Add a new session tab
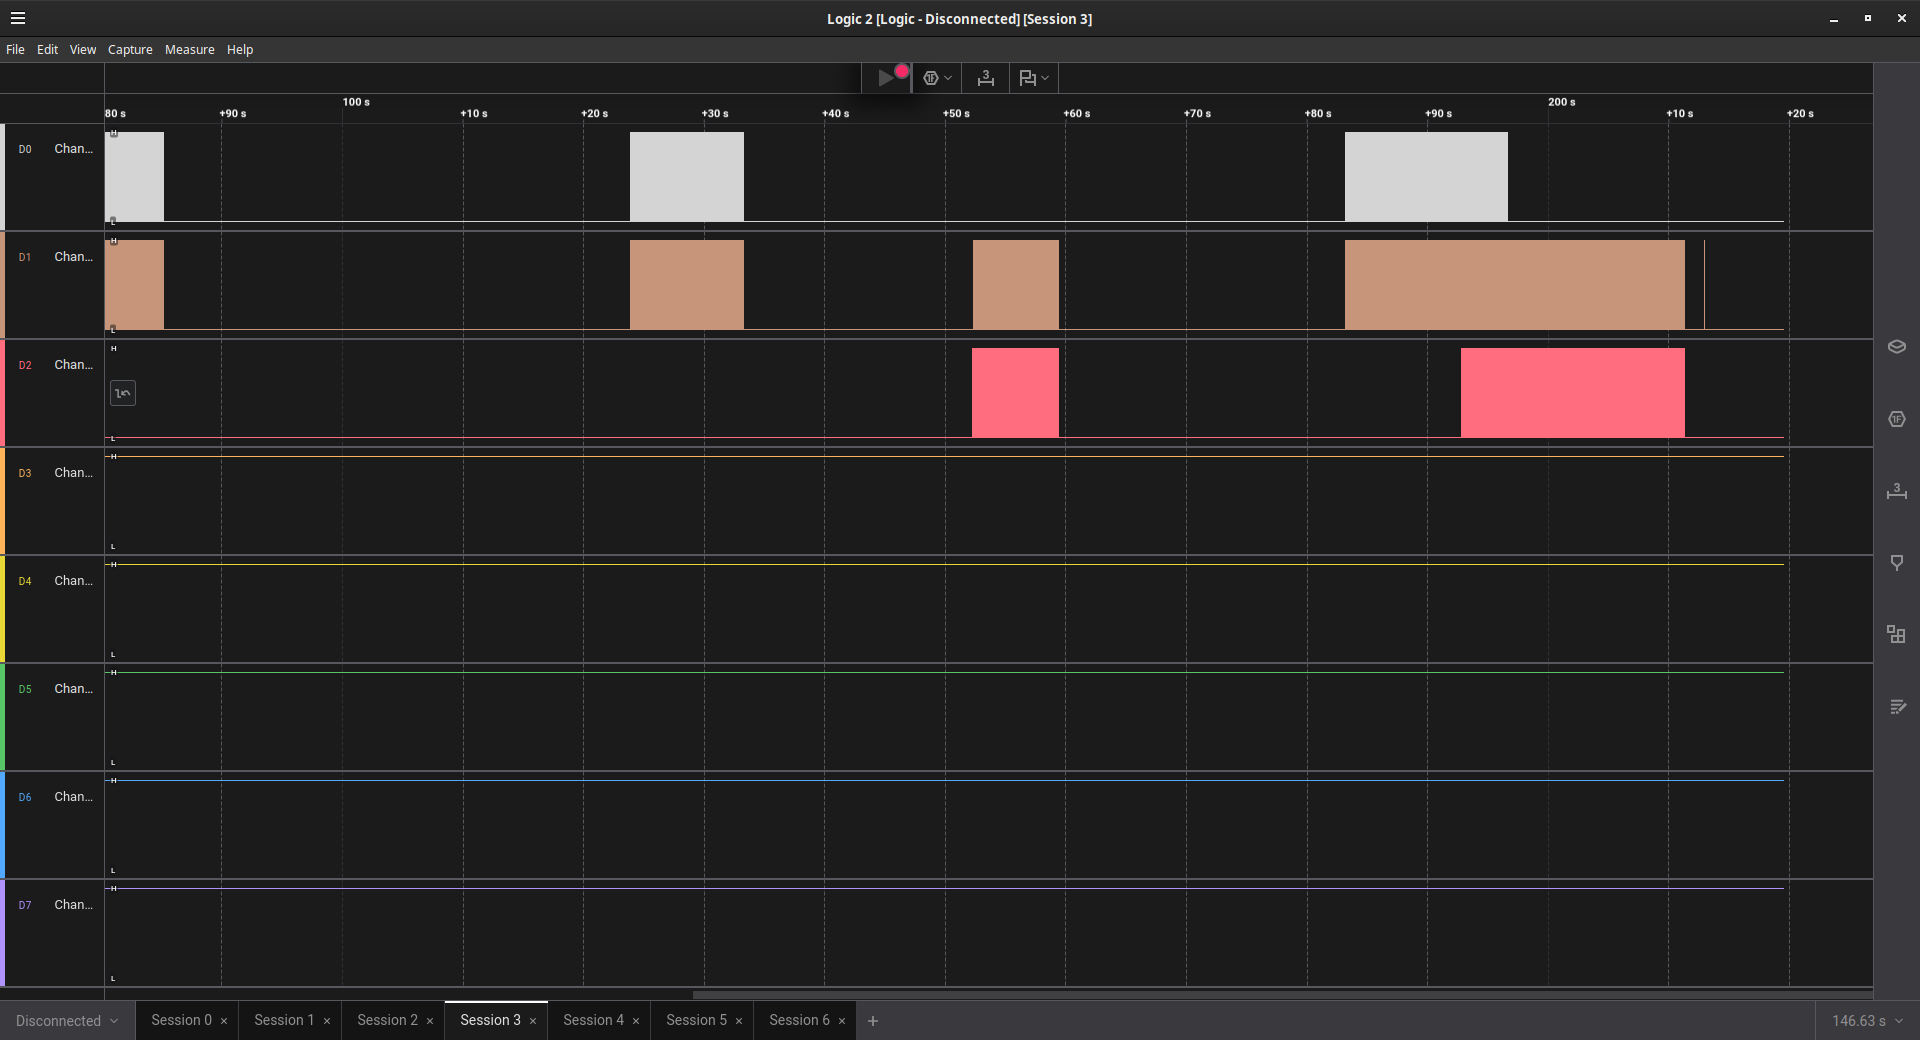Image resolution: width=1920 pixels, height=1040 pixels. tap(873, 1021)
